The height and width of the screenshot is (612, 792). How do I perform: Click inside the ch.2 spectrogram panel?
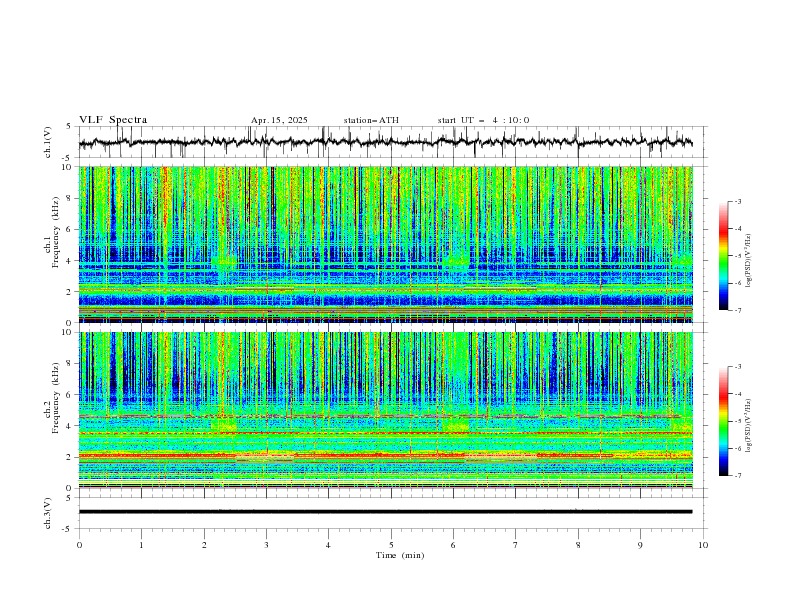(x=385, y=410)
